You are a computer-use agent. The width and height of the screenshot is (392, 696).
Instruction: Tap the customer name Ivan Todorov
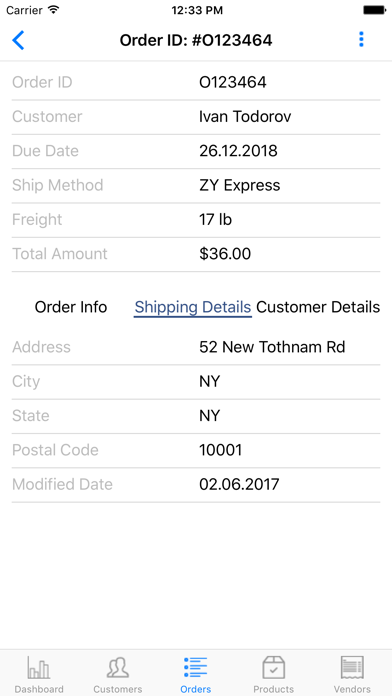[245, 117]
